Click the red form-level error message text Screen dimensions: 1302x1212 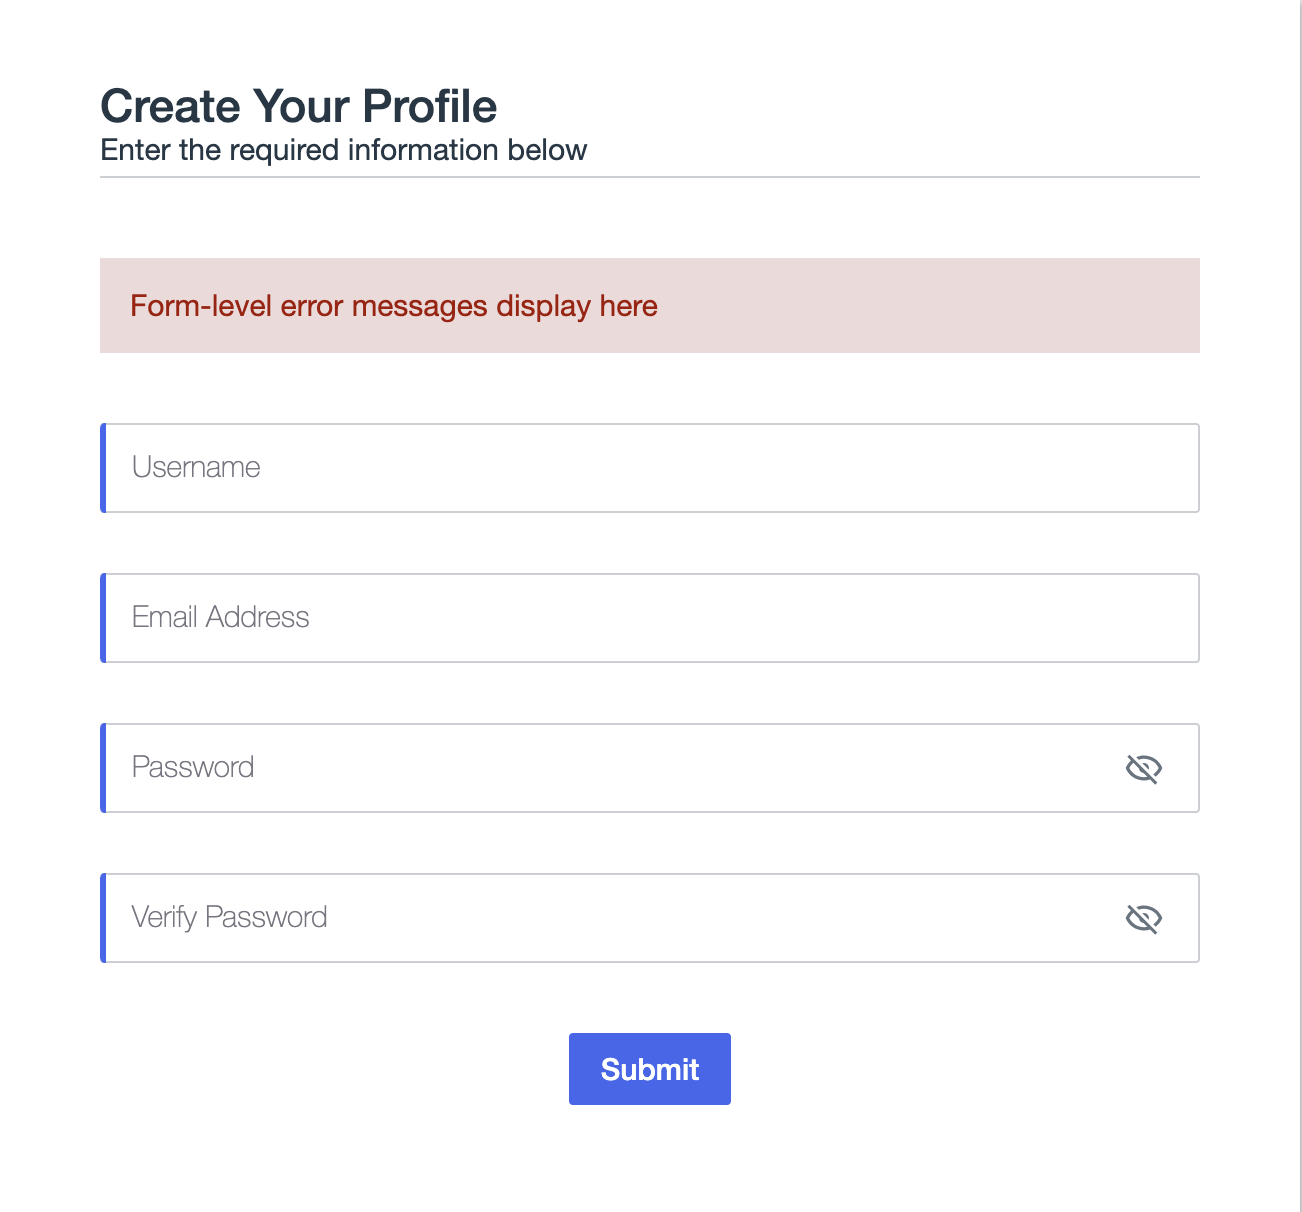tap(394, 306)
